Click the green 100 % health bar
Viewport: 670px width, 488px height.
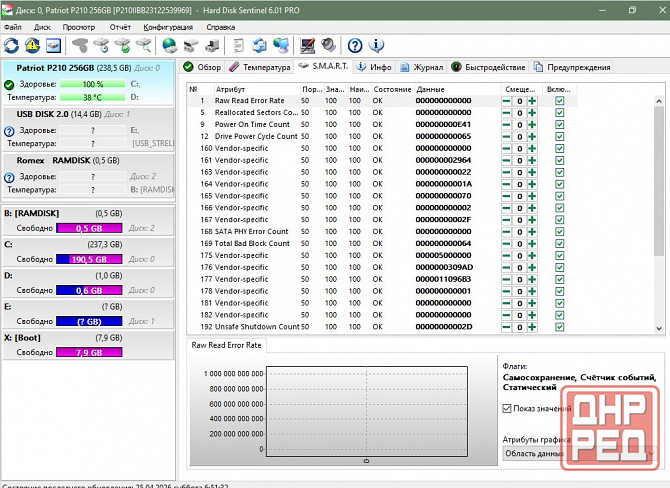point(93,84)
